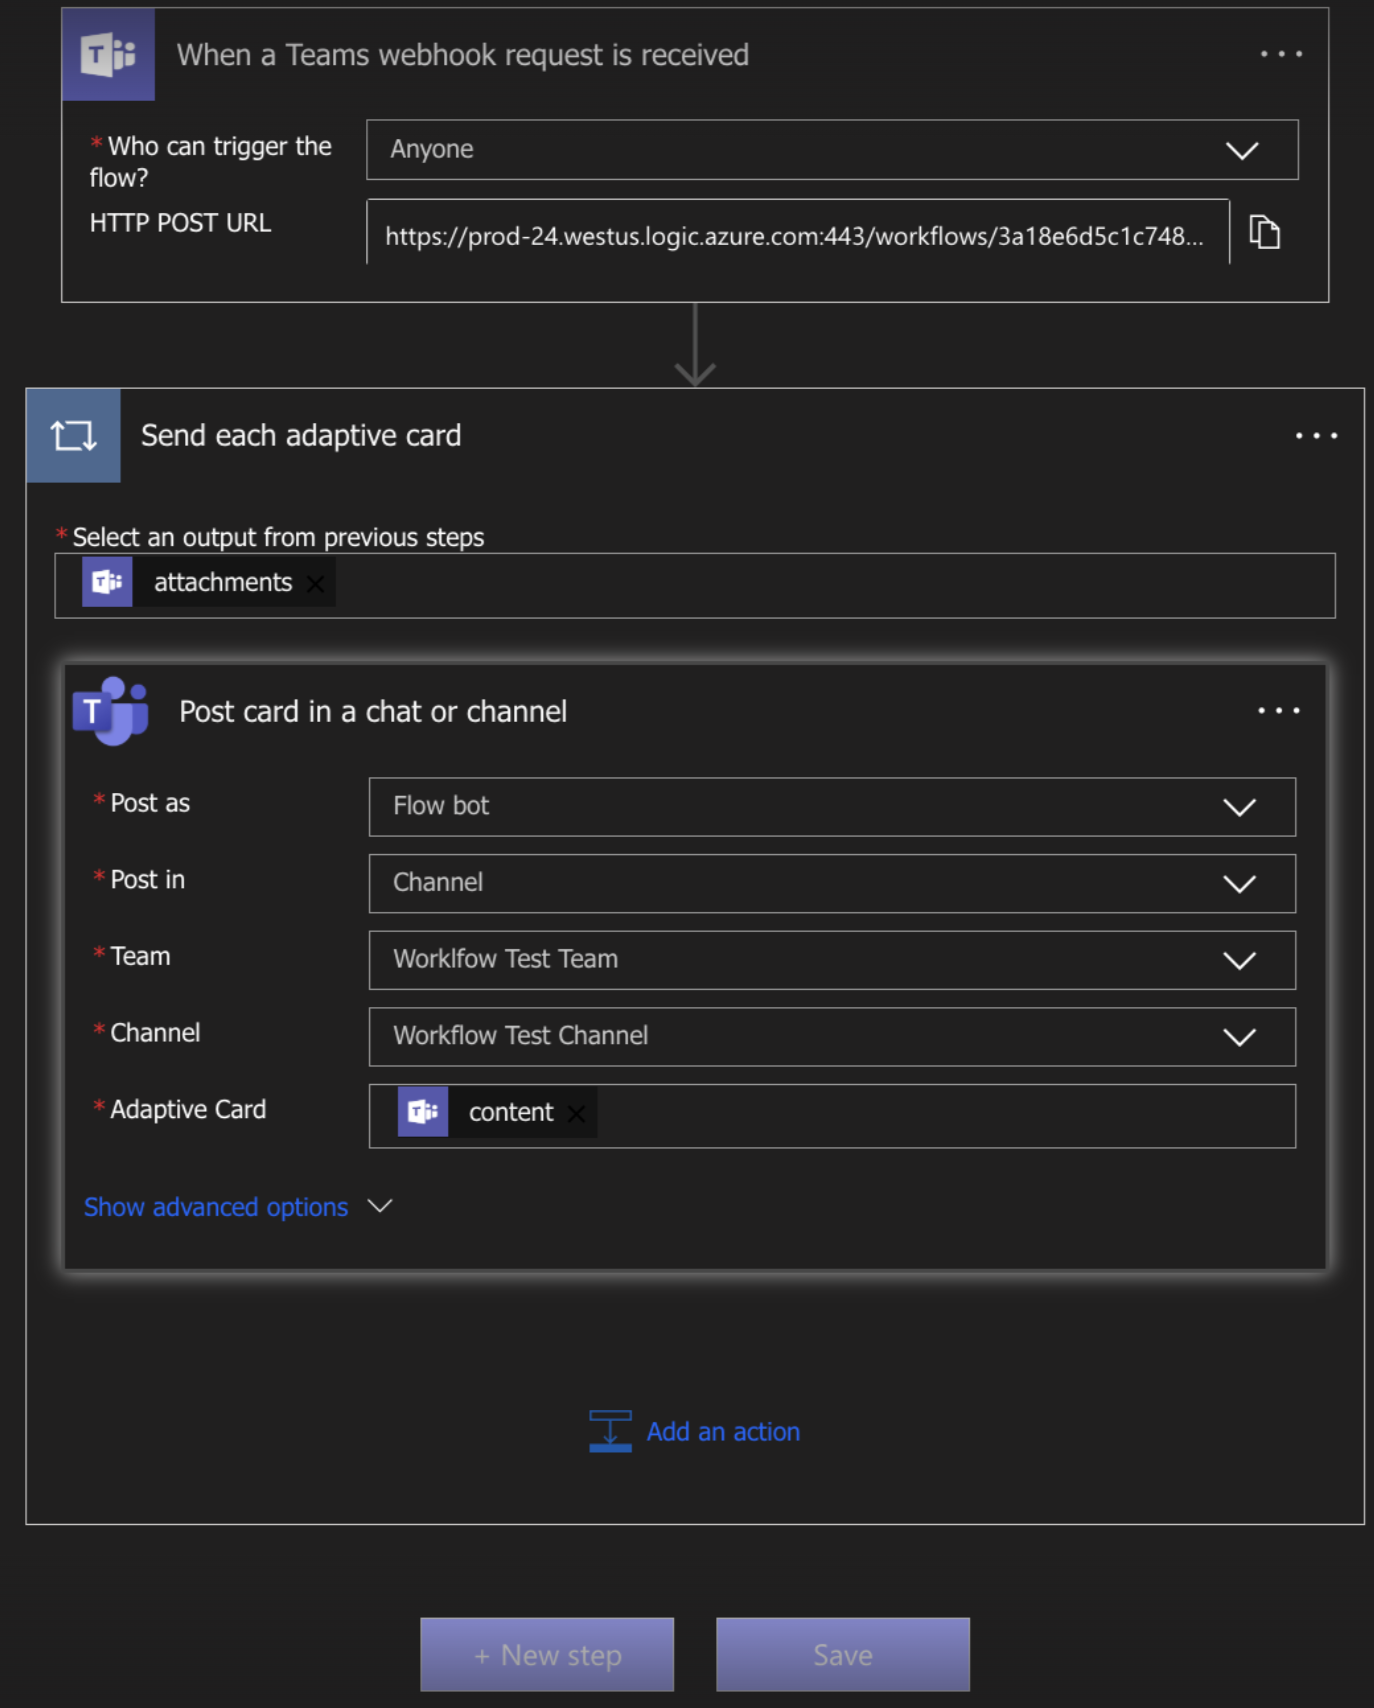Click the Send each adaptive card title
1374x1708 pixels.
pyautogui.click(x=301, y=436)
